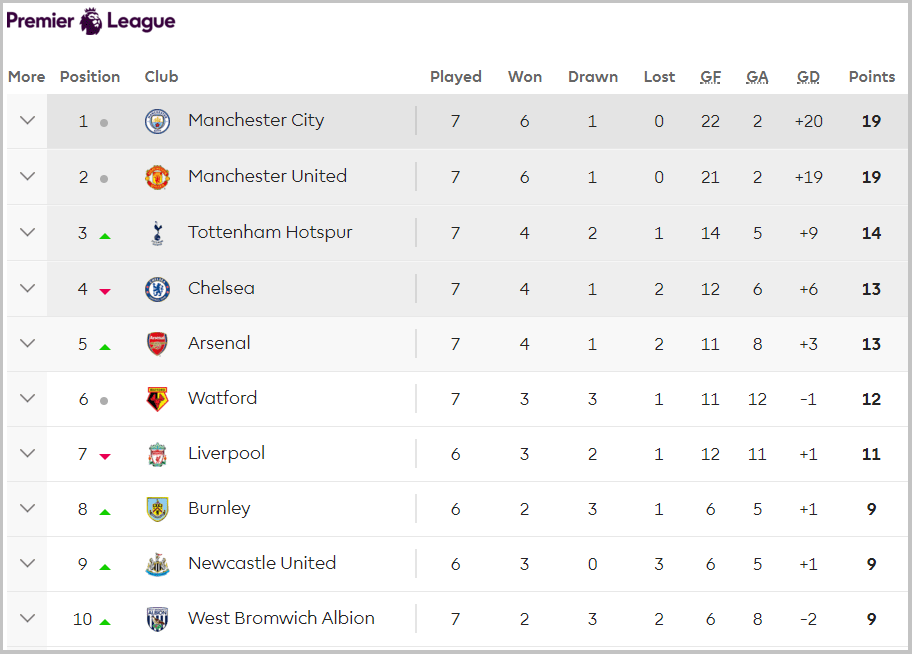Click the Manchester United club crest
This screenshot has height=654, width=912.
[x=157, y=177]
